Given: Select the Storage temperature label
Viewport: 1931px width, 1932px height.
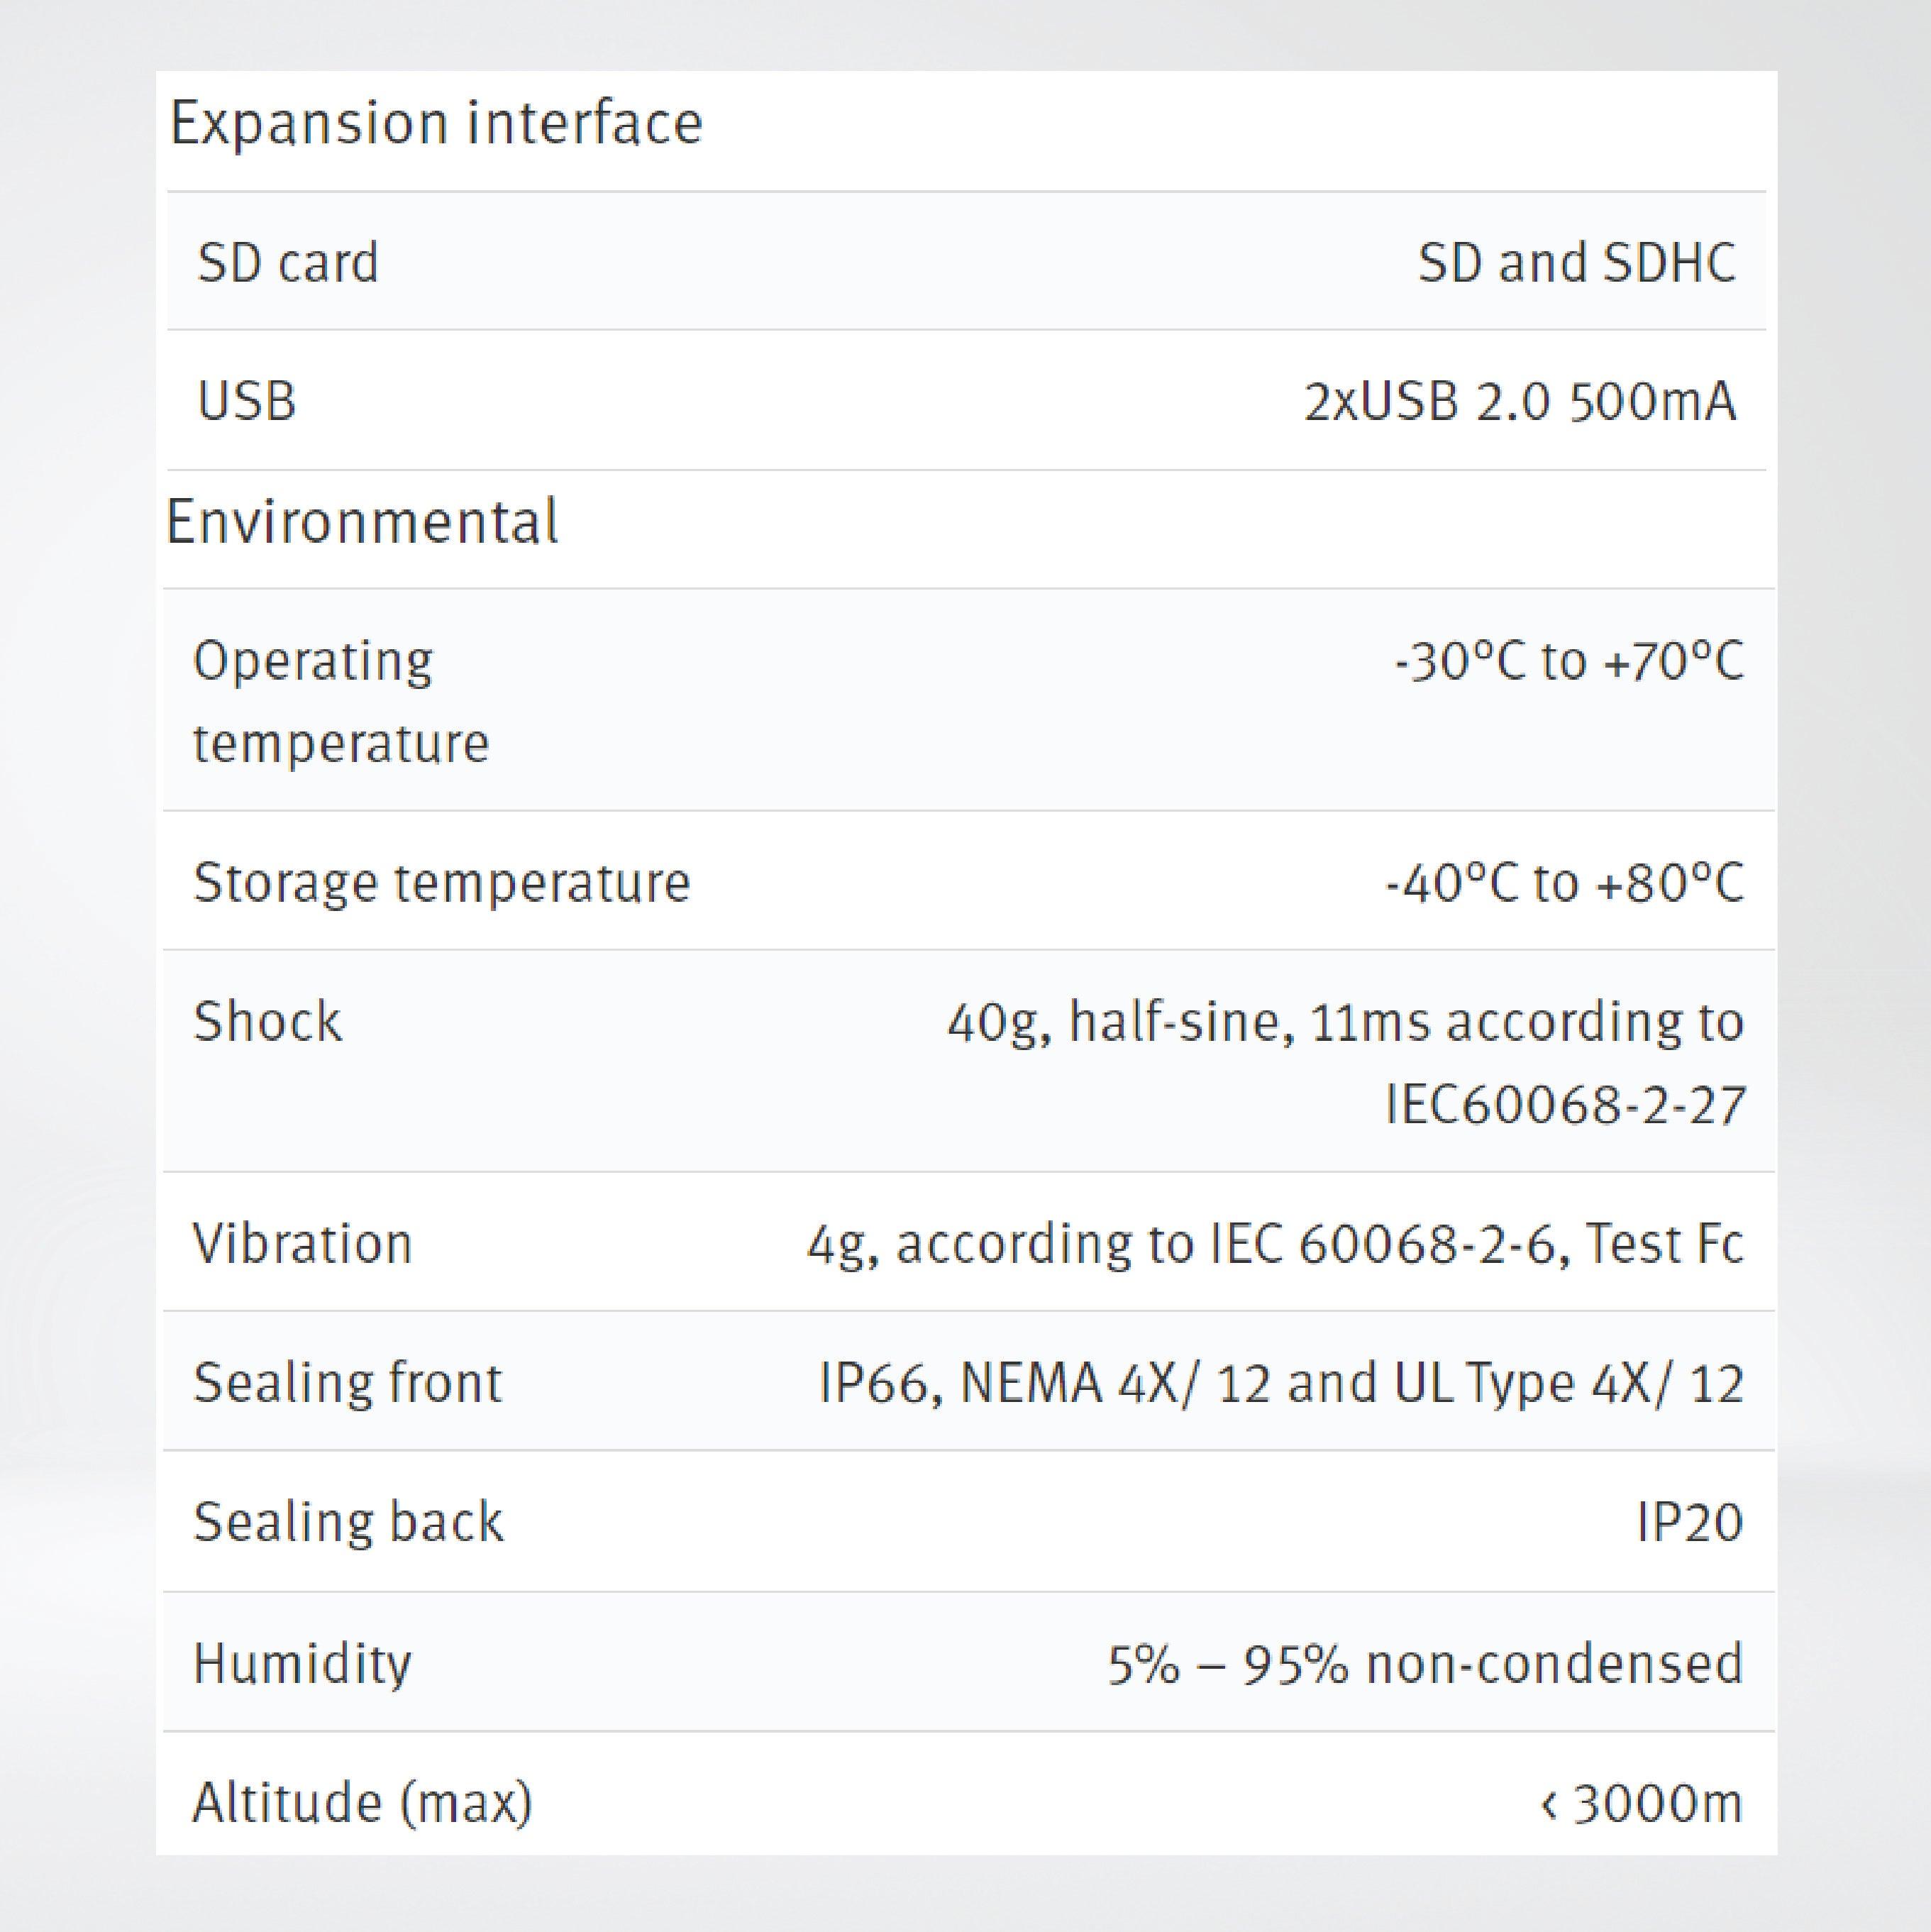Looking at the screenshot, I should point(441,882).
